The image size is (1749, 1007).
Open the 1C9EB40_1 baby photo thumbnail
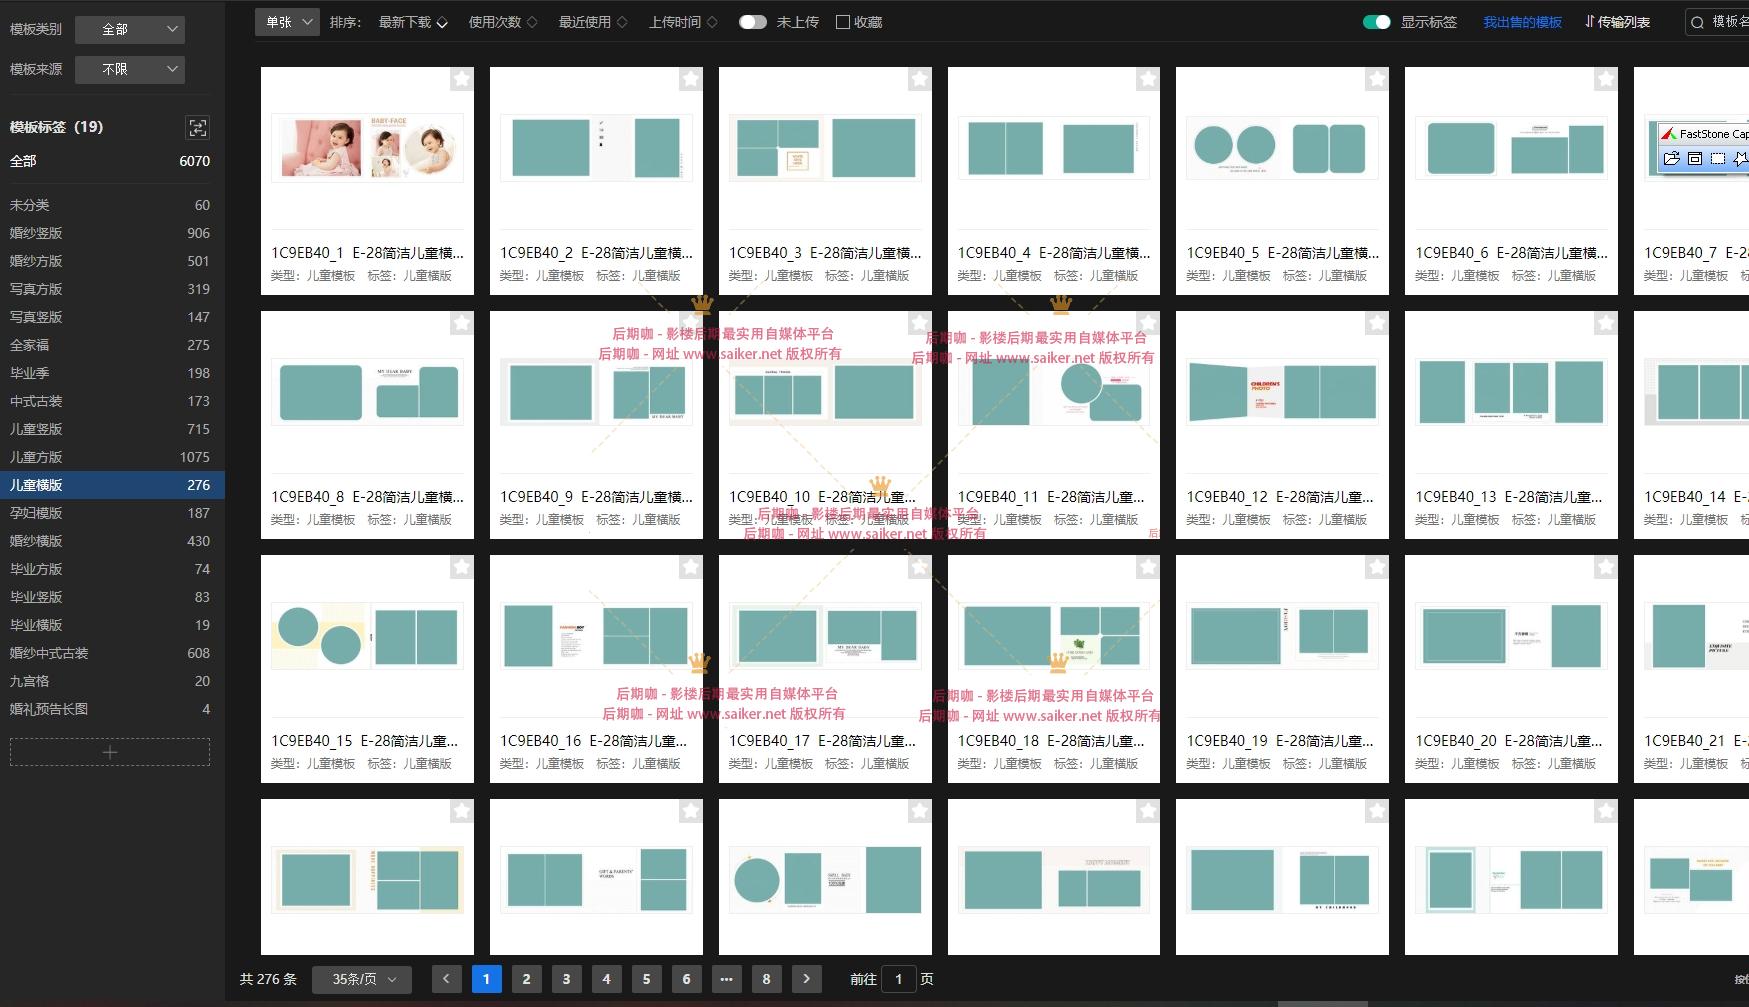coord(367,148)
